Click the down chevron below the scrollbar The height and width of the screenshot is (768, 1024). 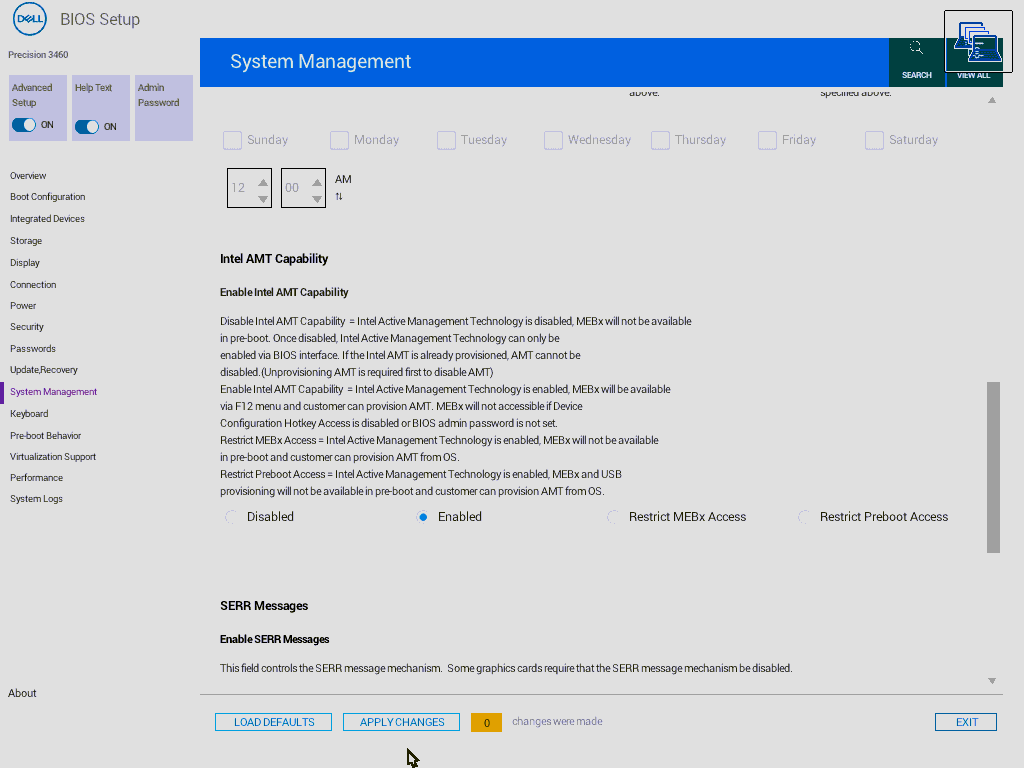pyautogui.click(x=992, y=680)
